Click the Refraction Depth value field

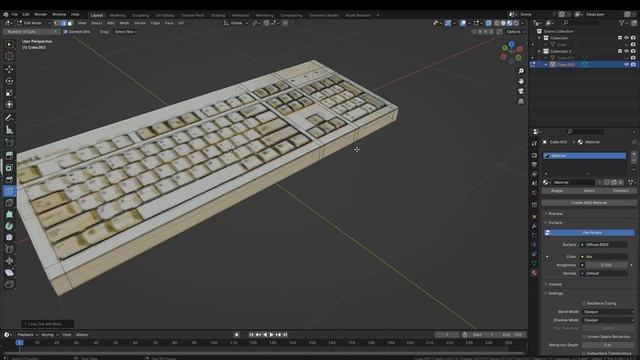(x=608, y=345)
